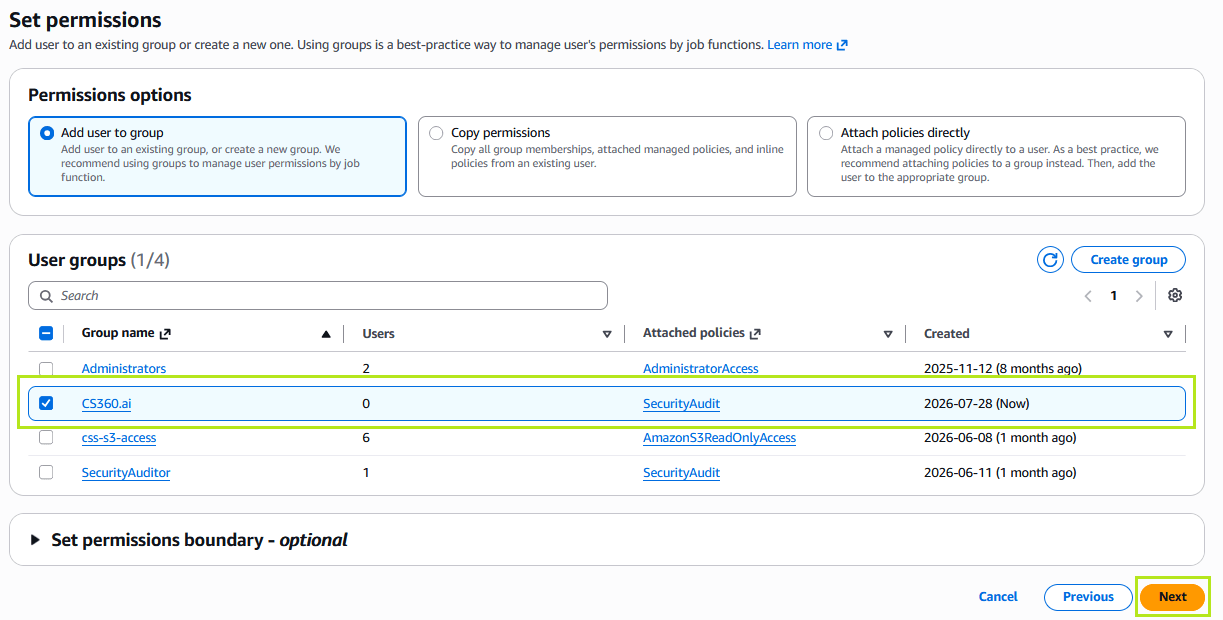
Task: Click created date 2025-11-12 (8 months ago)
Action: pos(1002,369)
